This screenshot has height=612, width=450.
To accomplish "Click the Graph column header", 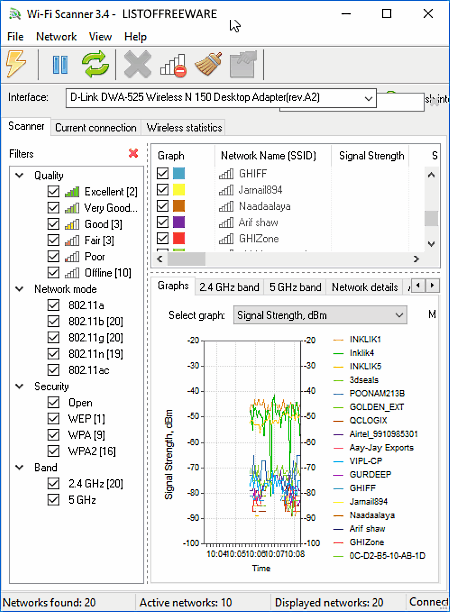I will pyautogui.click(x=183, y=156).
